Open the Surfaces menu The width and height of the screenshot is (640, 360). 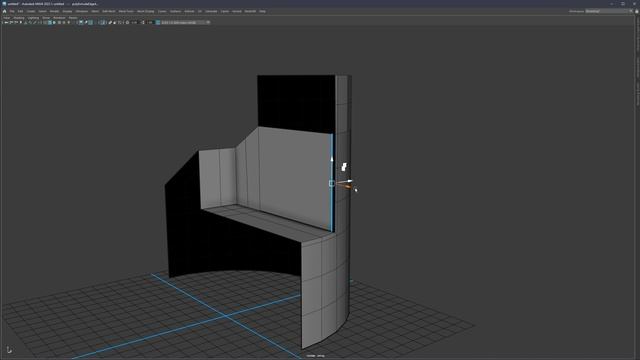176,11
